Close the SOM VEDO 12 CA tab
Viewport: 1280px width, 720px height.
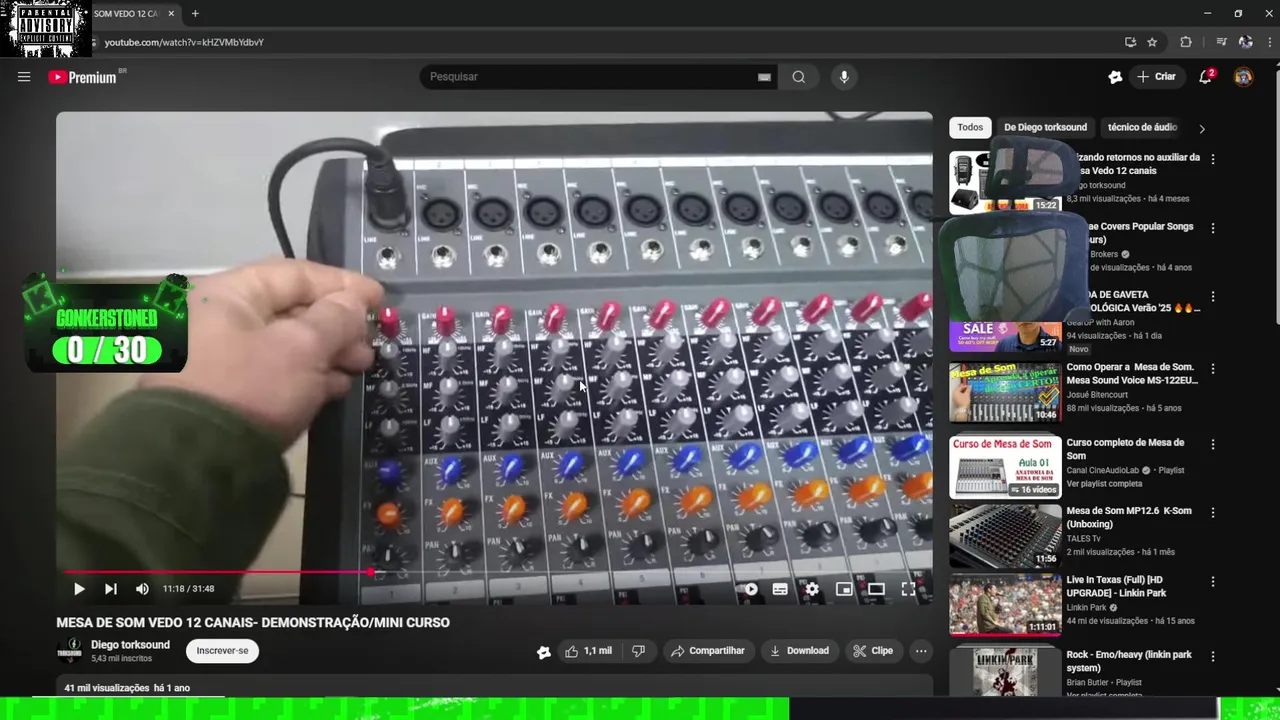(171, 14)
